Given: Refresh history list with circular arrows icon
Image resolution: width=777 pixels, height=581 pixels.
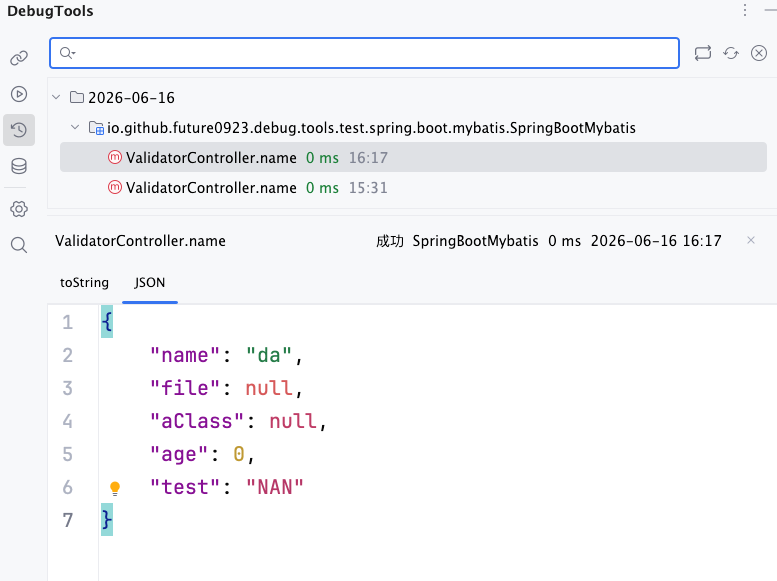Looking at the screenshot, I should click(x=731, y=53).
